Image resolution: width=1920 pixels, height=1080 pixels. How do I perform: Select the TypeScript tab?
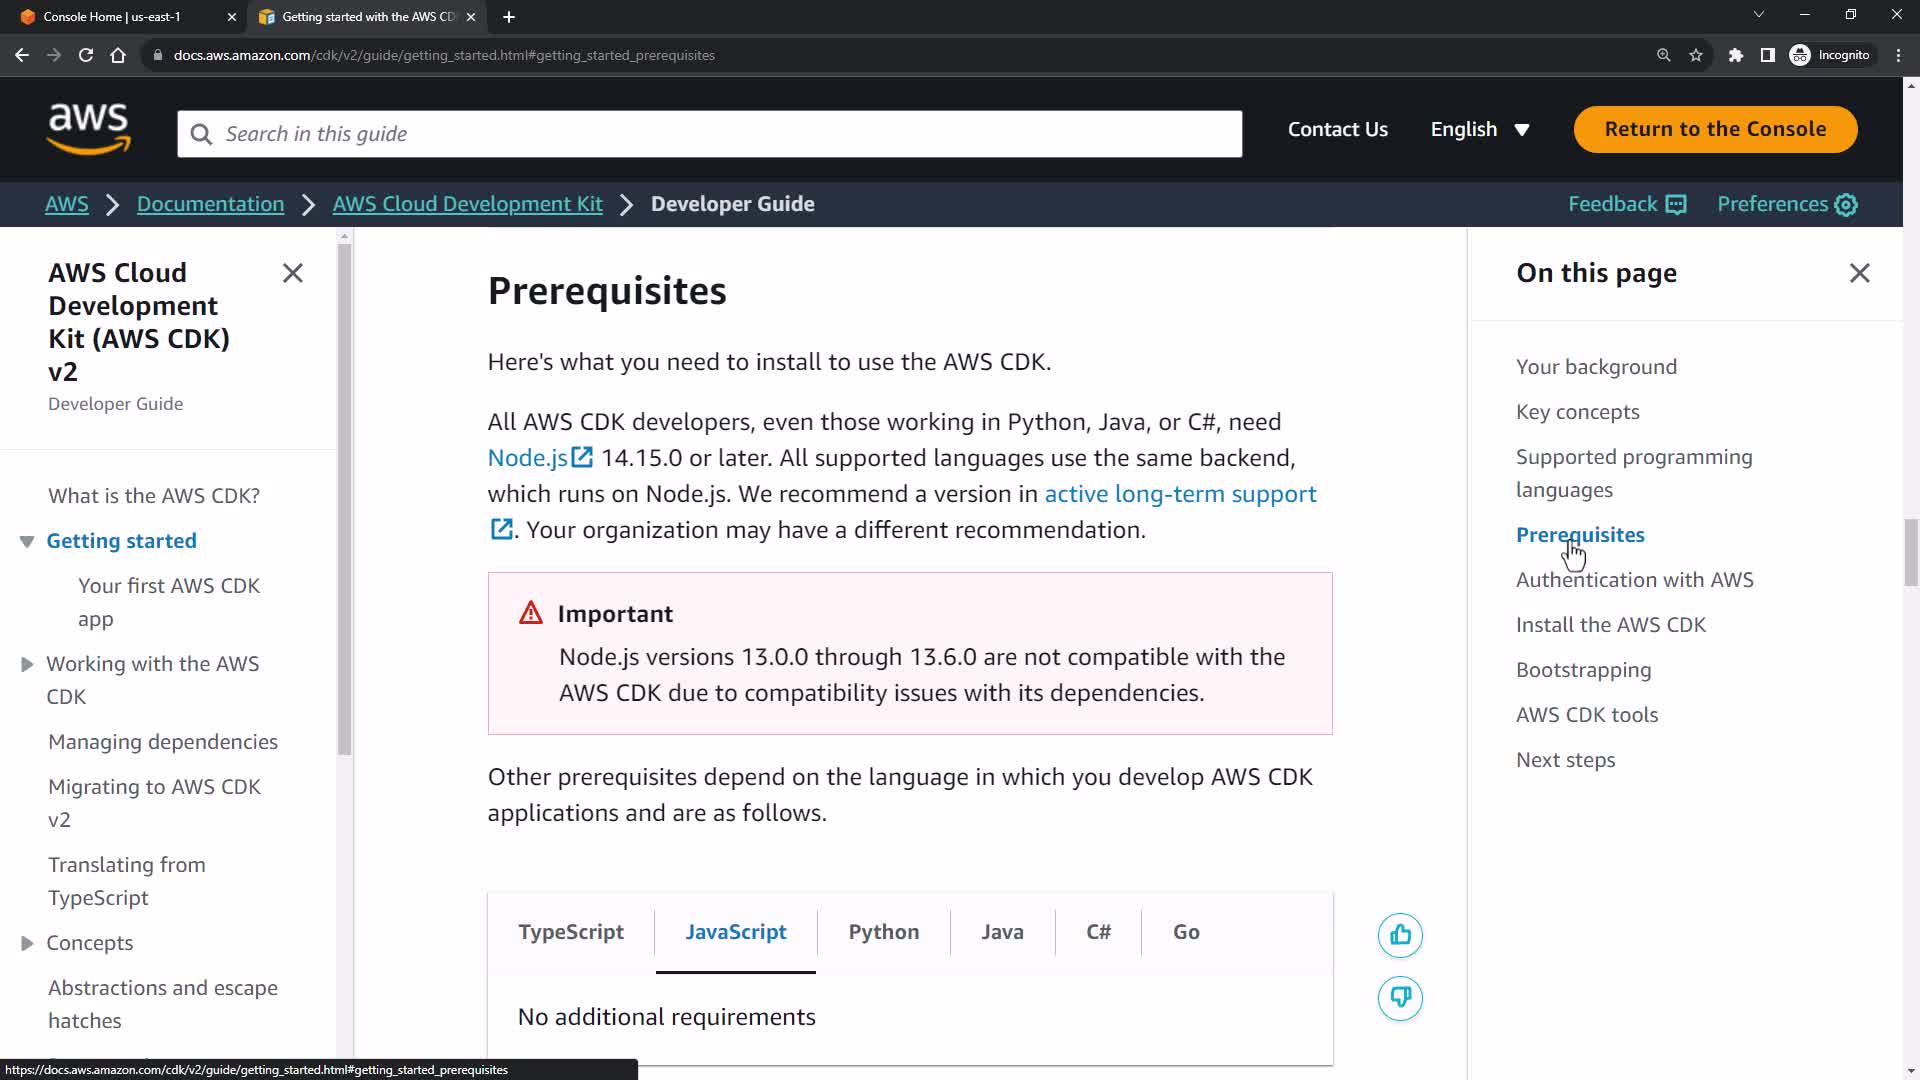[570, 932]
